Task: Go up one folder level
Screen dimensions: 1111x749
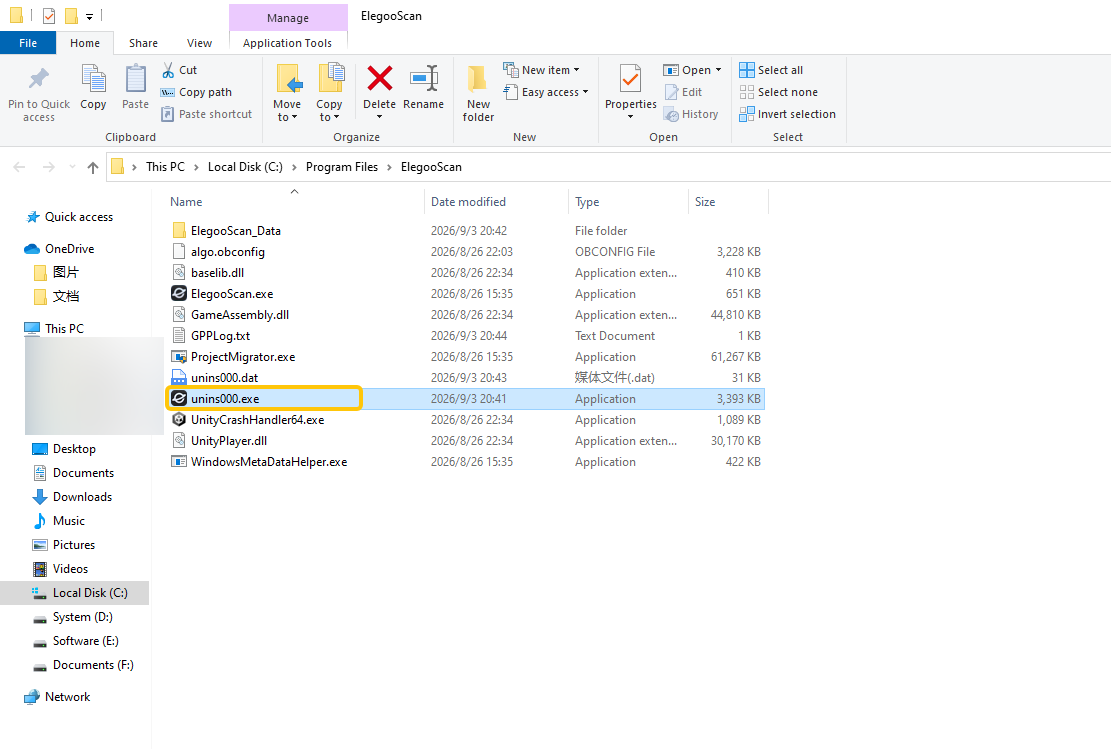Action: point(93,167)
